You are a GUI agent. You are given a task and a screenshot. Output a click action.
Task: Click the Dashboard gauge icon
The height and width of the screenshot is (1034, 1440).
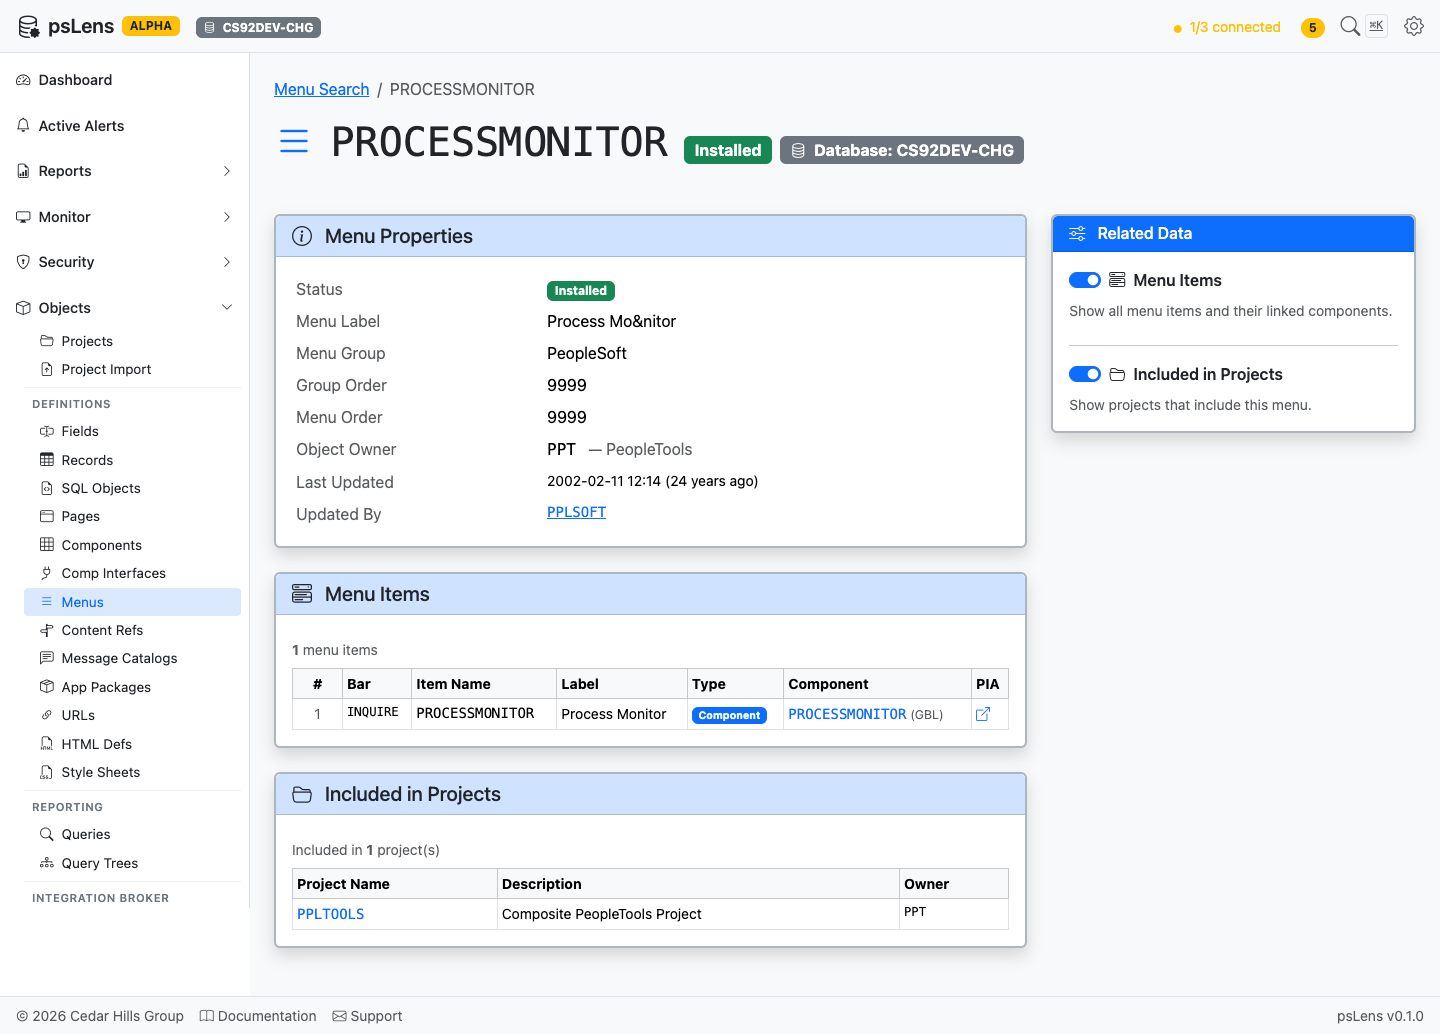click(x=23, y=80)
